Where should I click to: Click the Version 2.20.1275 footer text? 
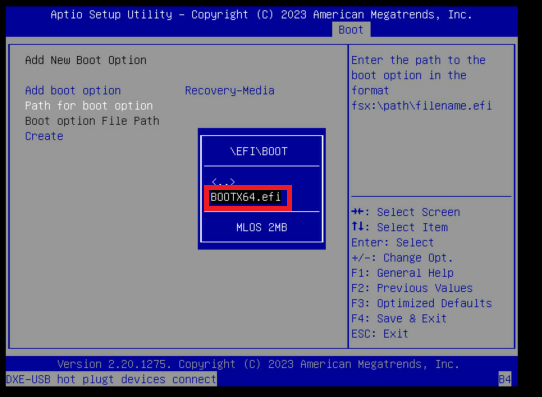click(x=258, y=364)
